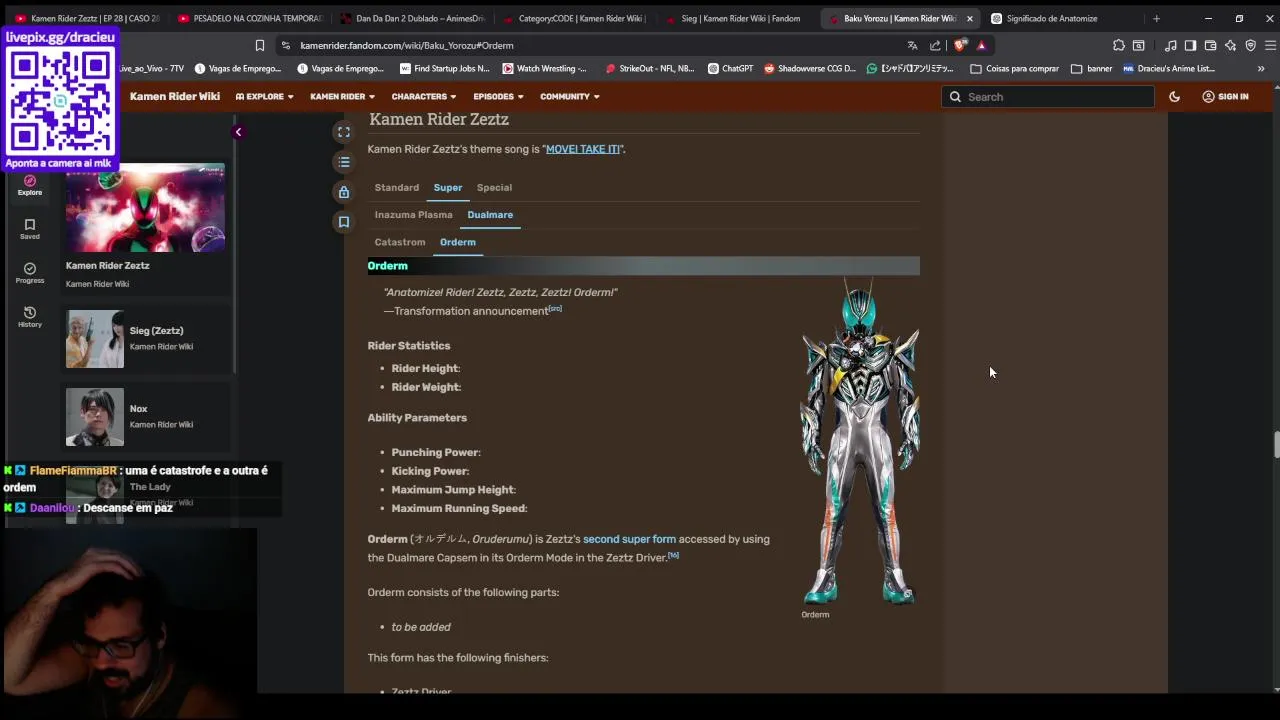Click the share icon in the address bar
This screenshot has width=1280, height=720.
point(935,46)
